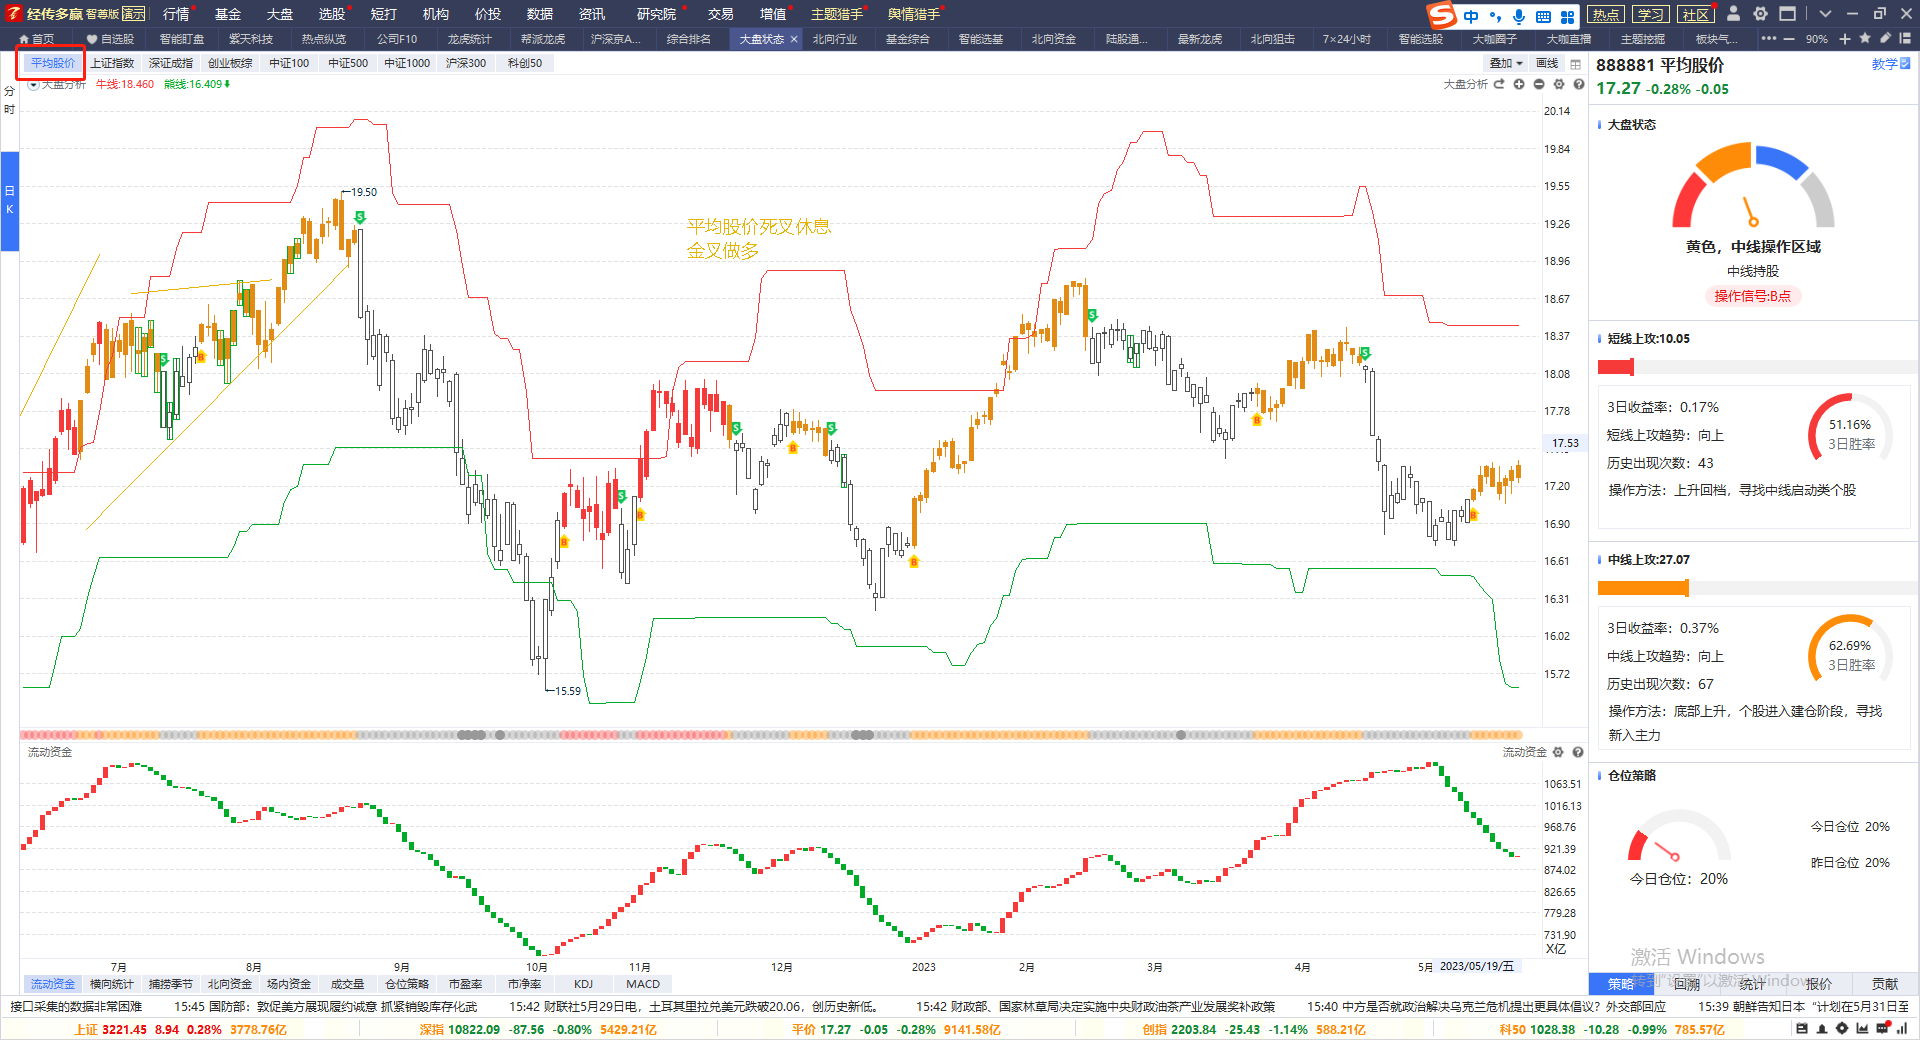Click the 中线上攻 orange progress bar
The width and height of the screenshot is (1920, 1040).
(x=1643, y=588)
